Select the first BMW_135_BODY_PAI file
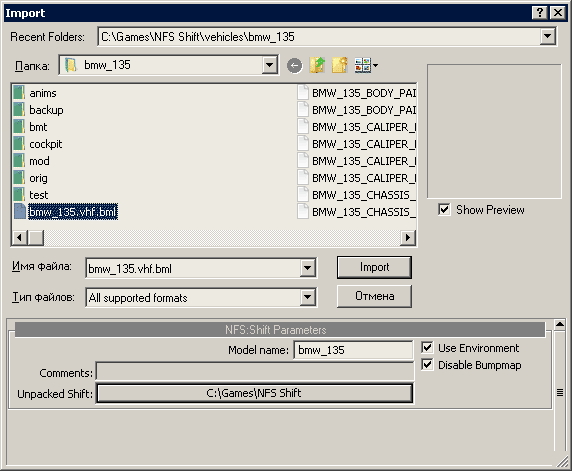 [357, 93]
